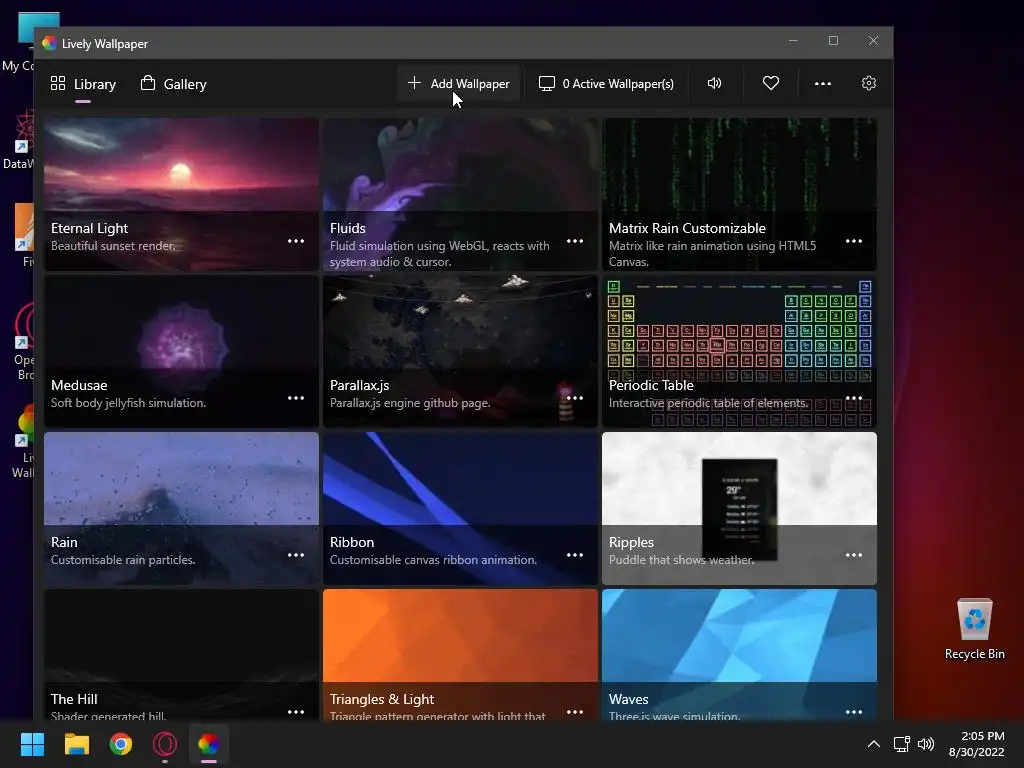Open options menu for Periodic Table wallpaper

pos(854,398)
